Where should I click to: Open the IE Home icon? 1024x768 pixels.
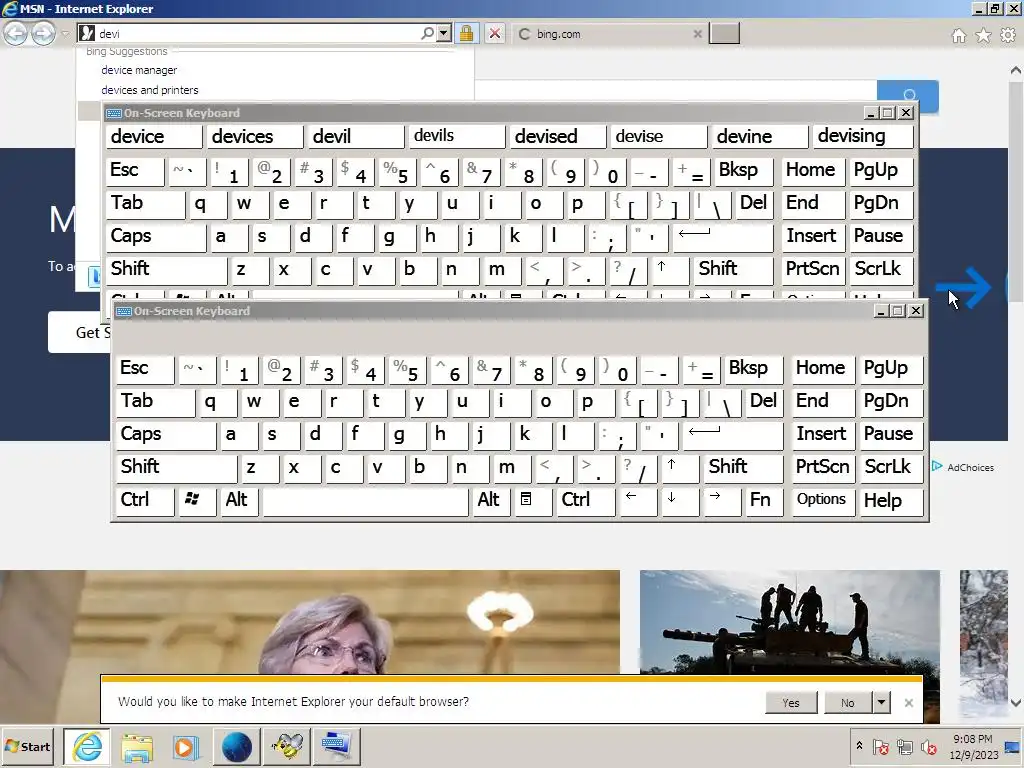tap(959, 35)
